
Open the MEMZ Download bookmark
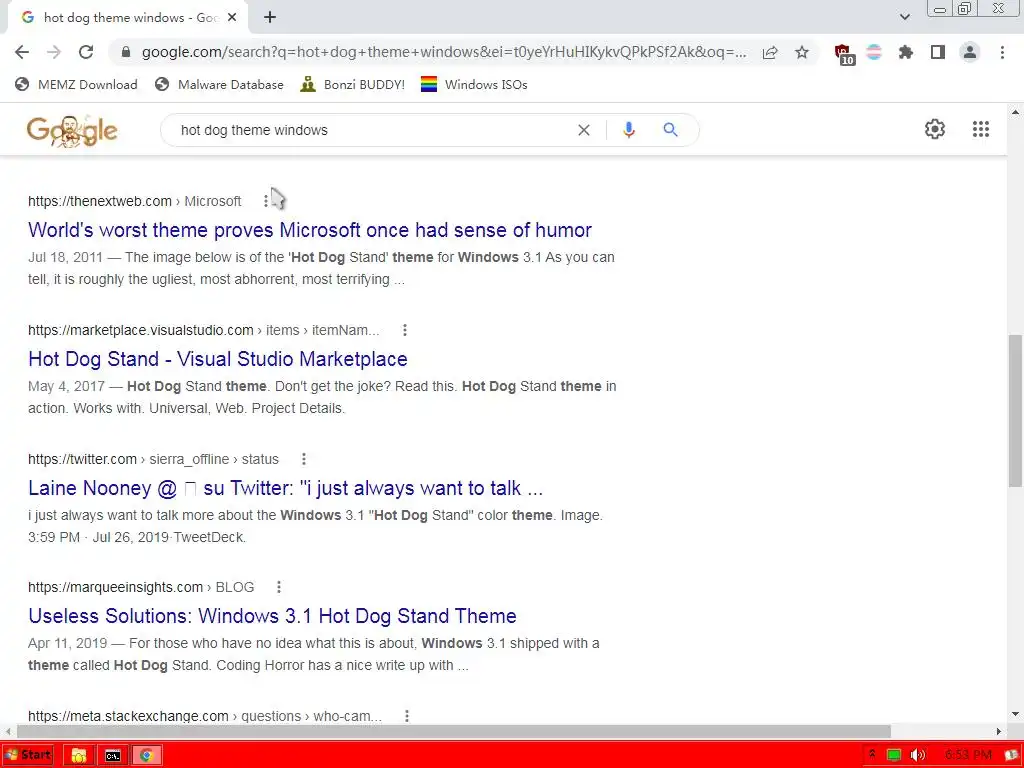pos(76,84)
